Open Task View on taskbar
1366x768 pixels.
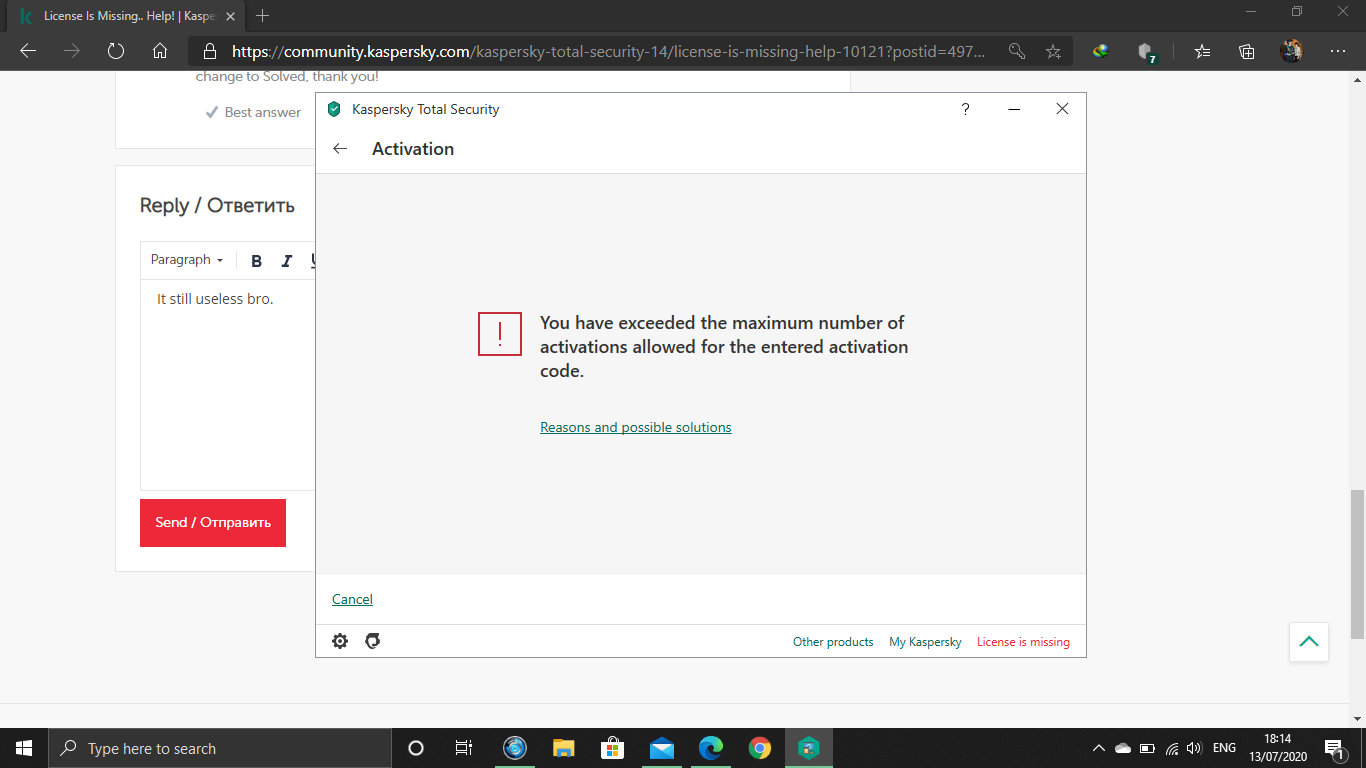[464, 748]
